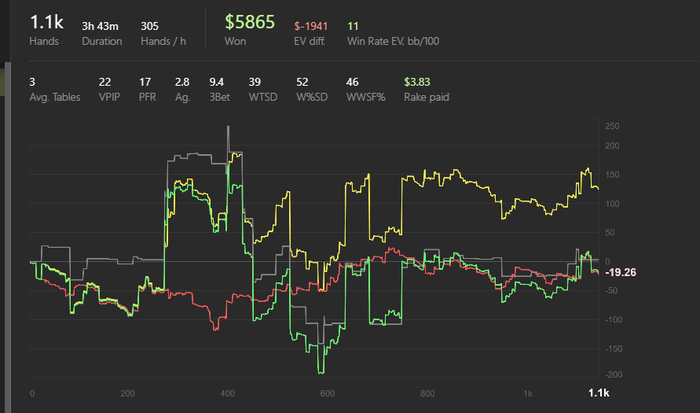Screen dimensions: 700x413
Task: Click the vertical scrollbar on left edge
Action: click(8, 237)
